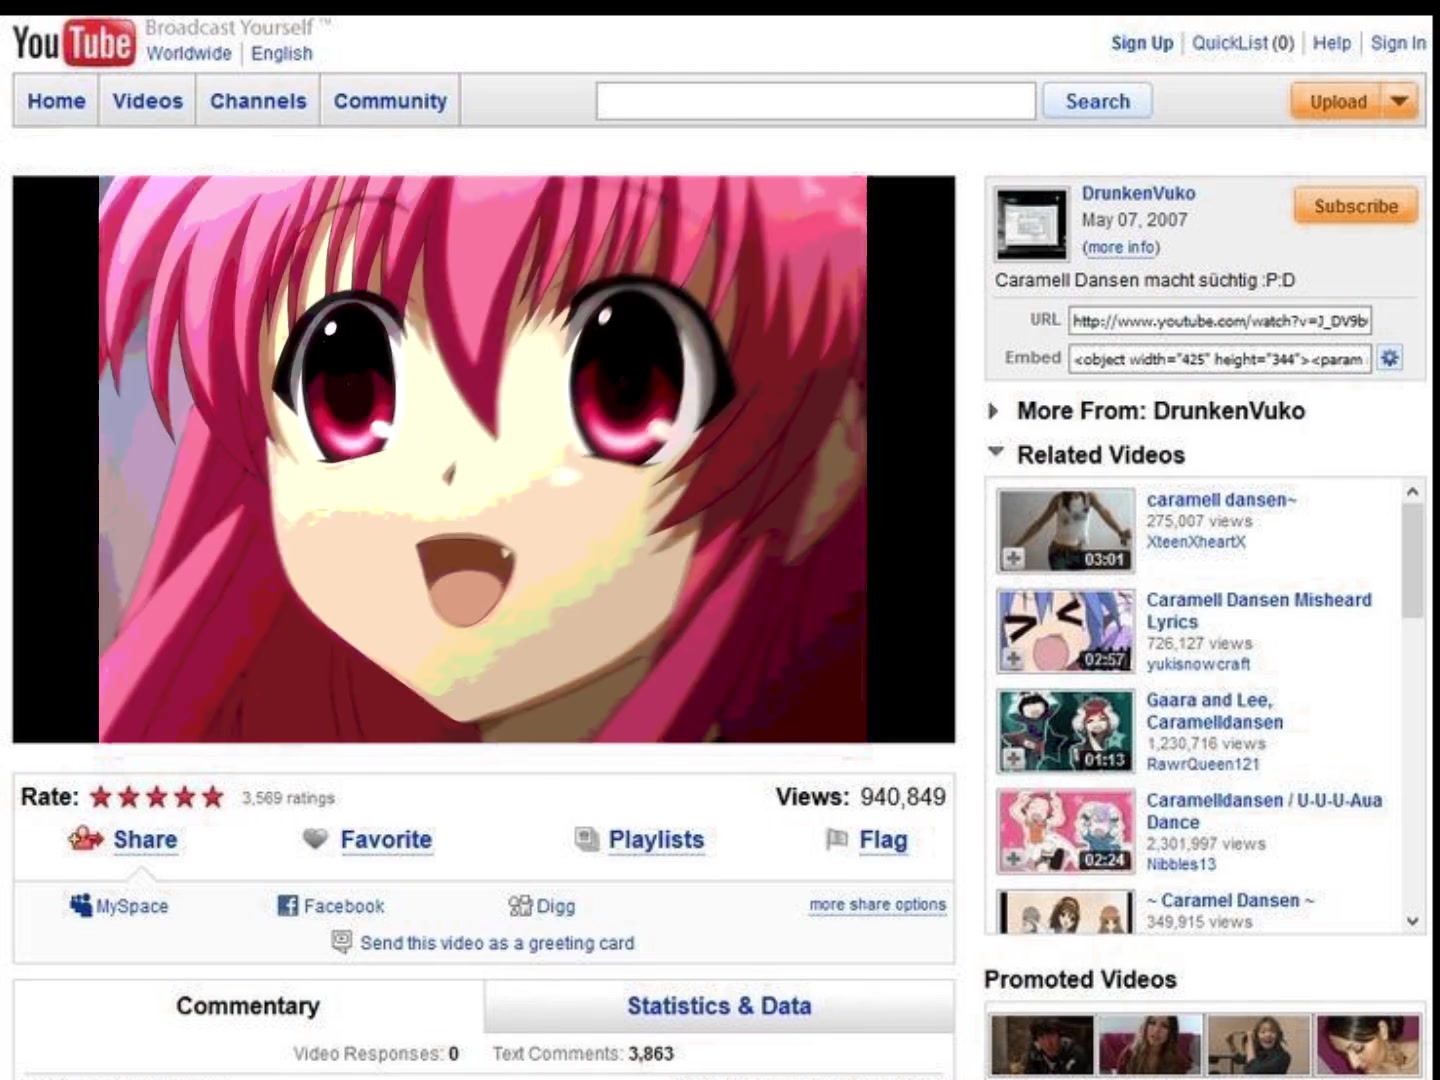Click the Sign In link
Viewport: 1440px width, 1080px height.
click(1398, 43)
